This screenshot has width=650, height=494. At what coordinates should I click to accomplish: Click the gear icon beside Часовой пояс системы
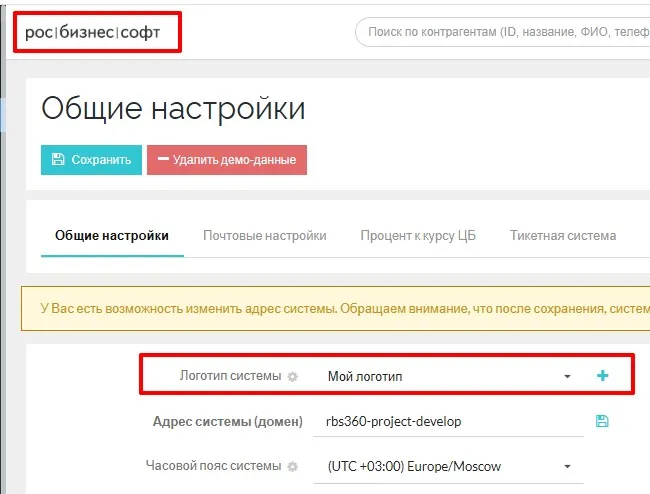293,467
